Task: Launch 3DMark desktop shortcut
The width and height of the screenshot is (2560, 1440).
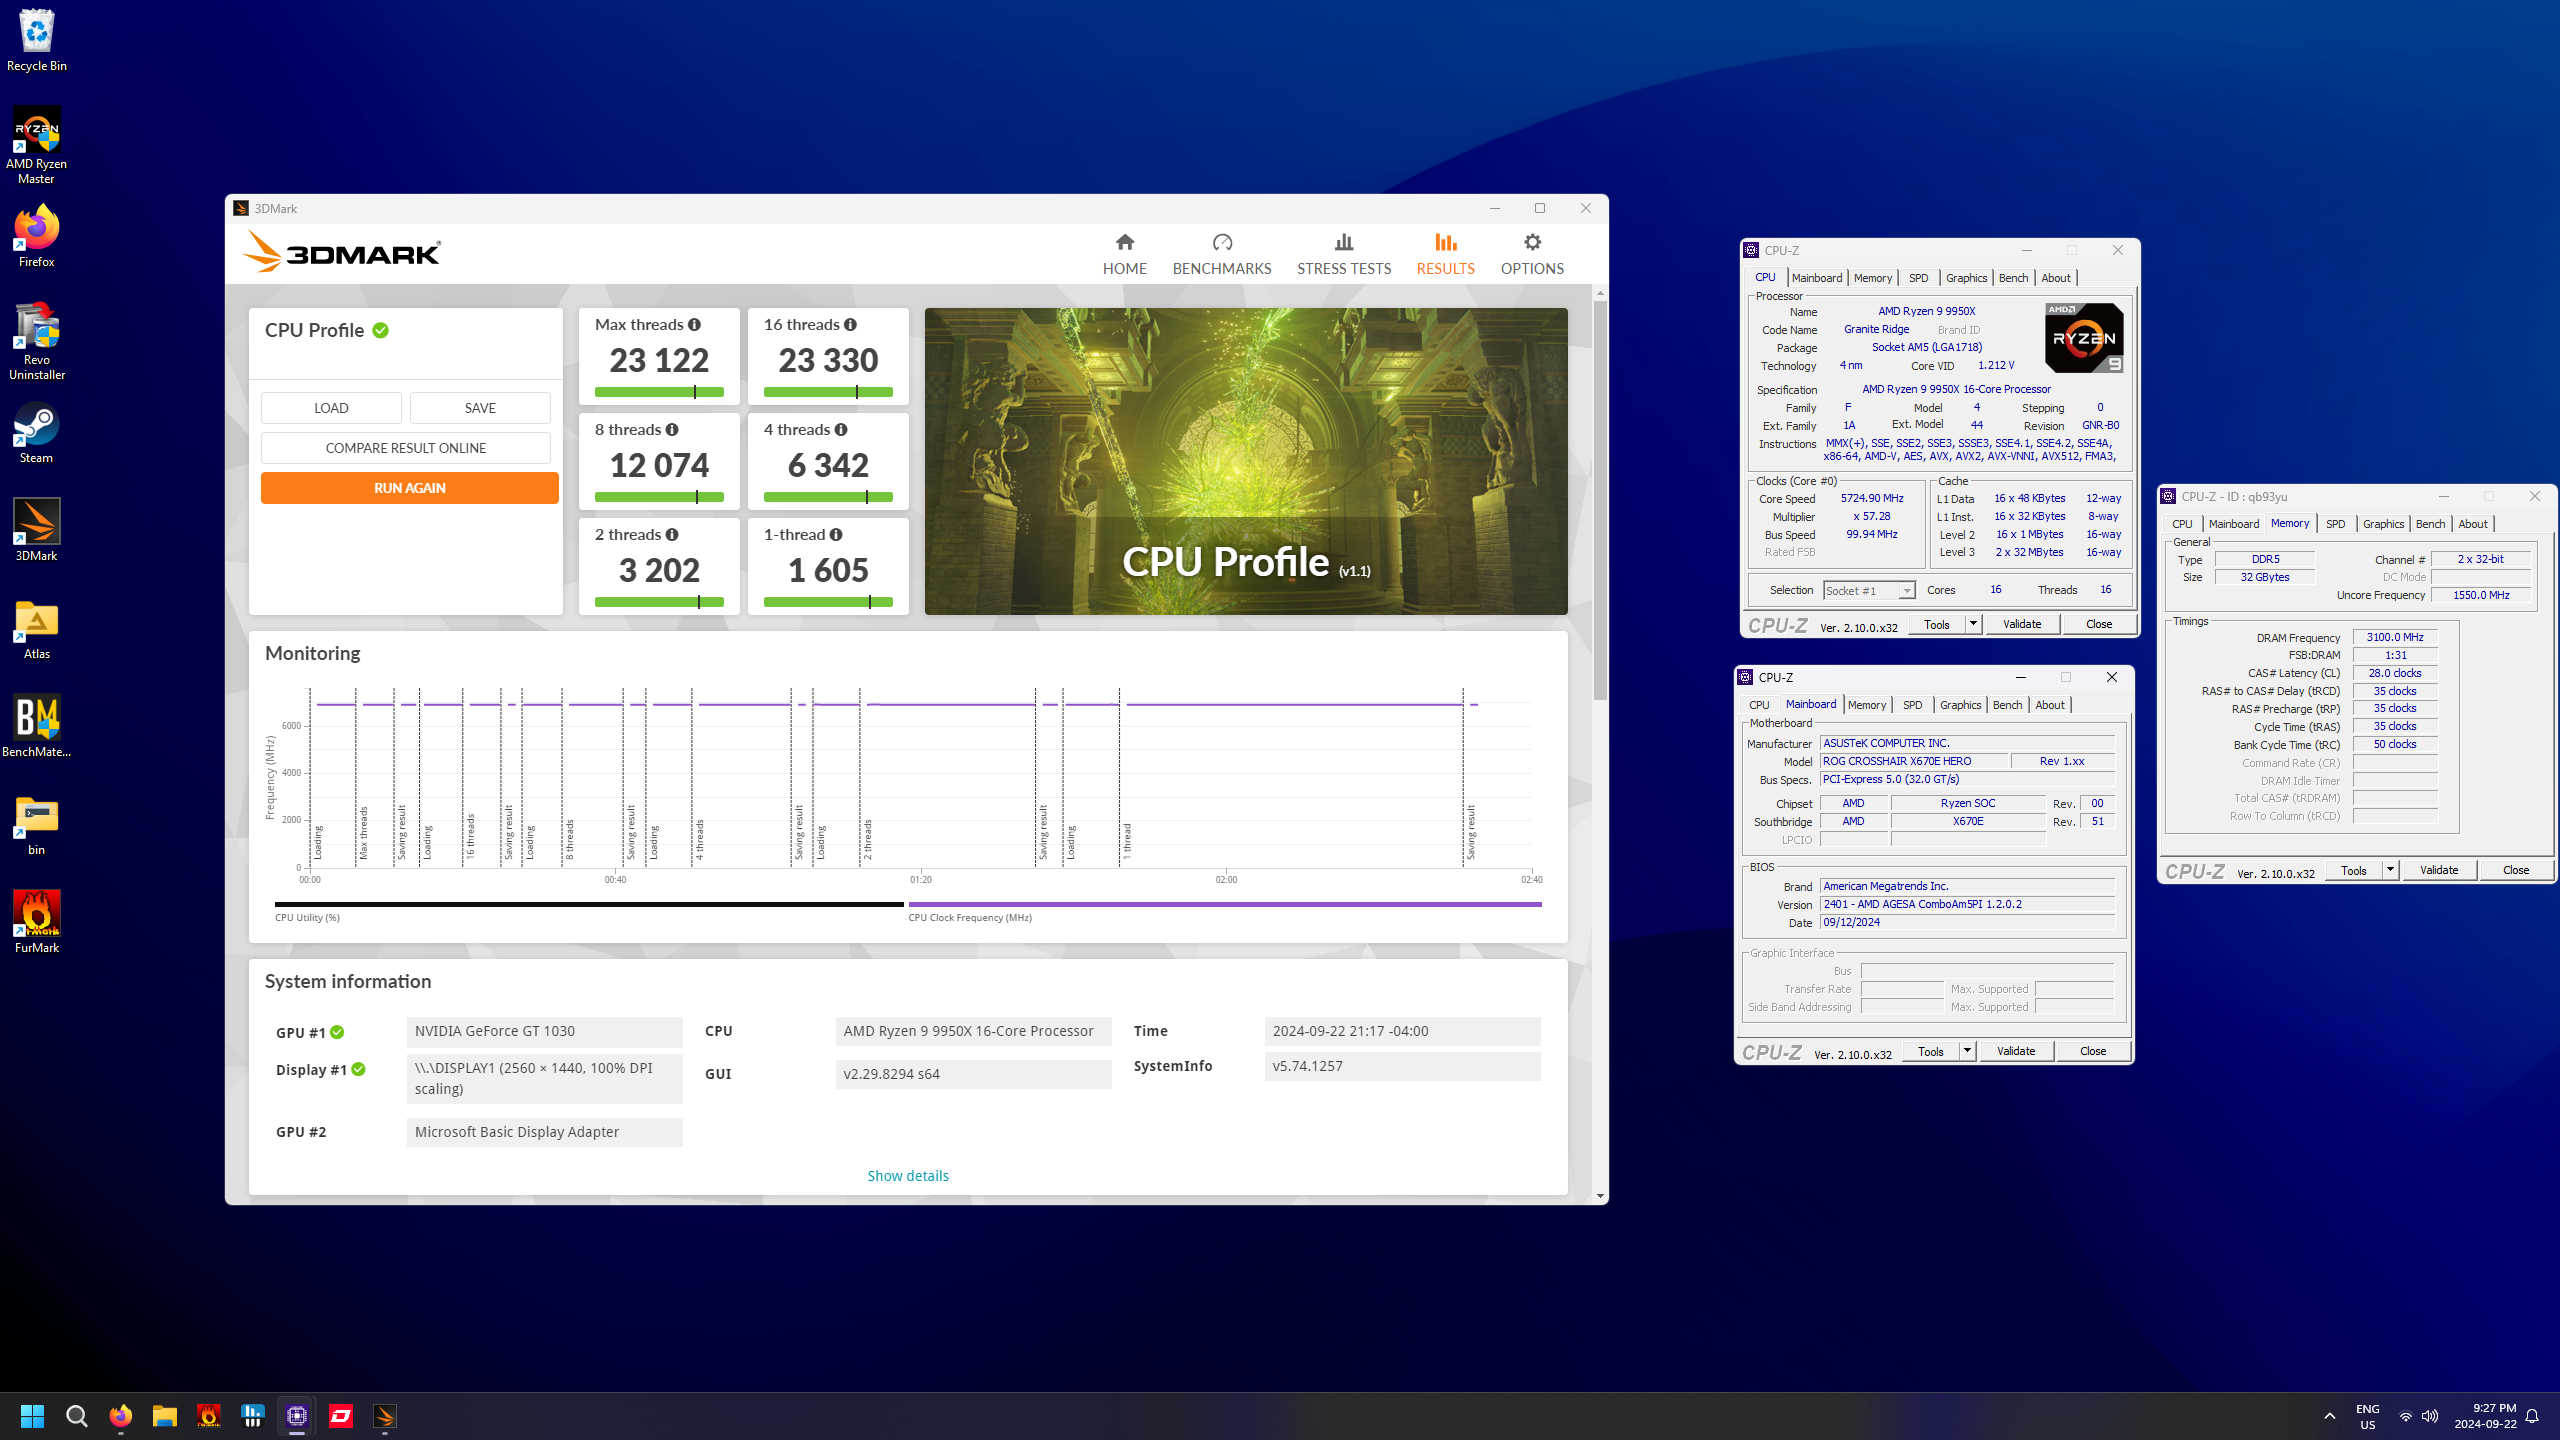Action: tap(37, 531)
